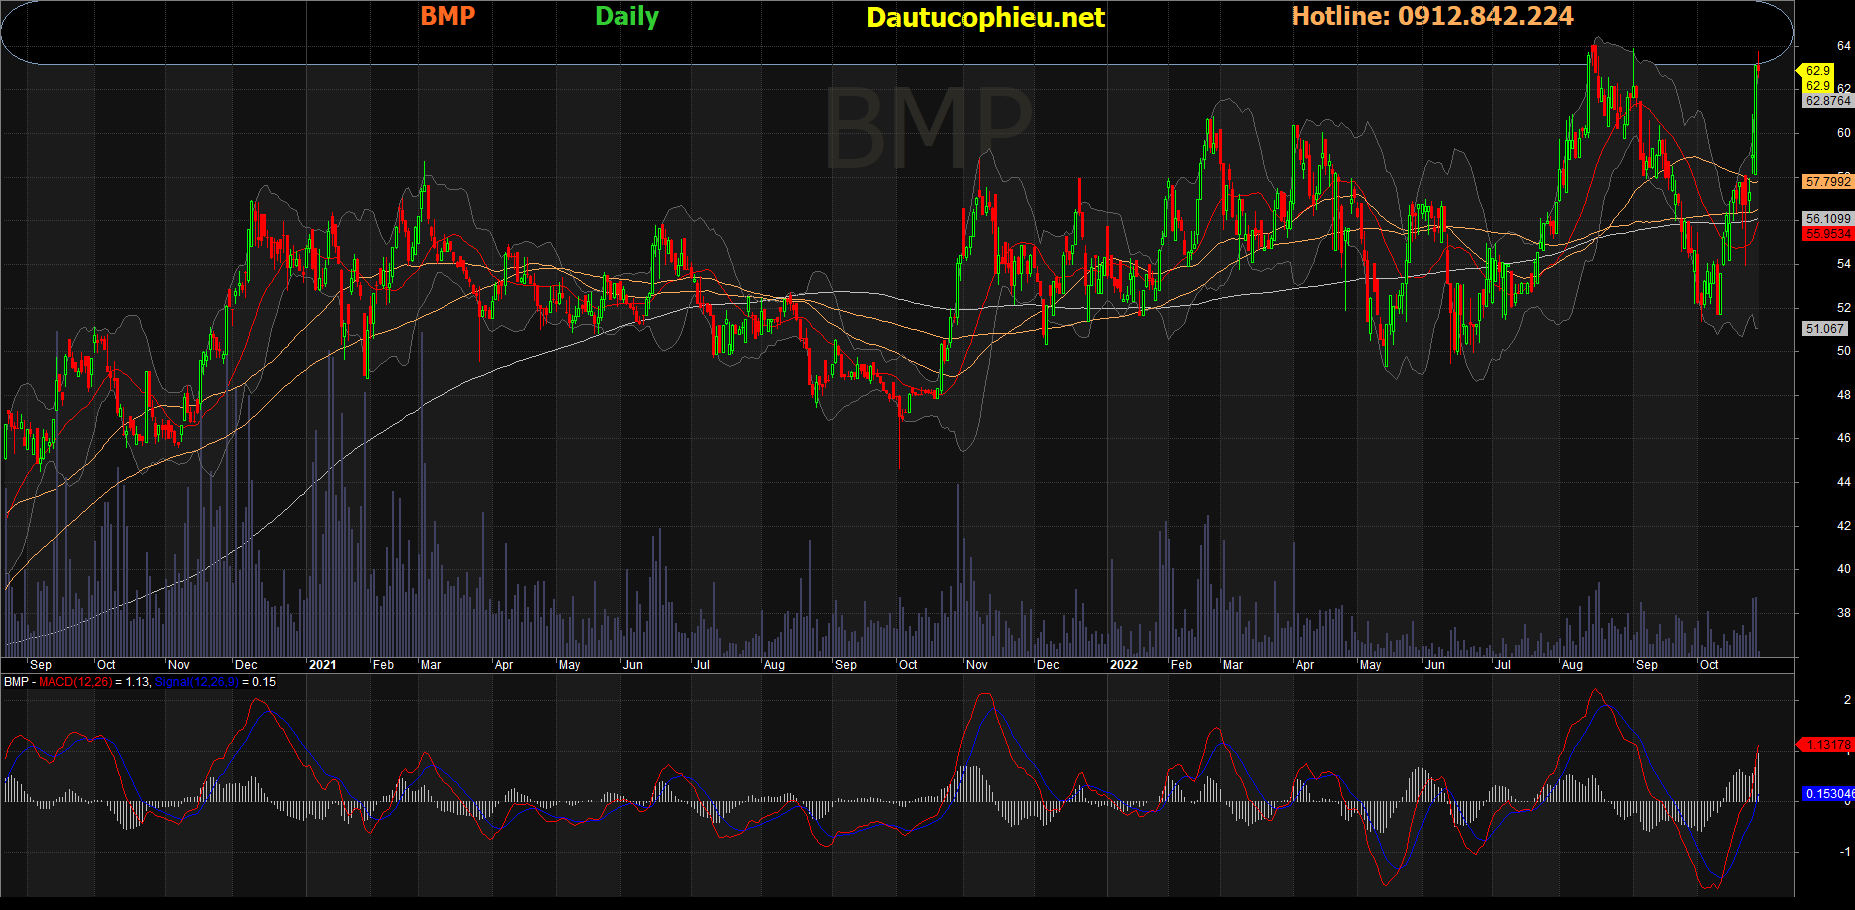1855x910 pixels.
Task: Click the gray 51.067 lower band label
Action: tap(1824, 329)
